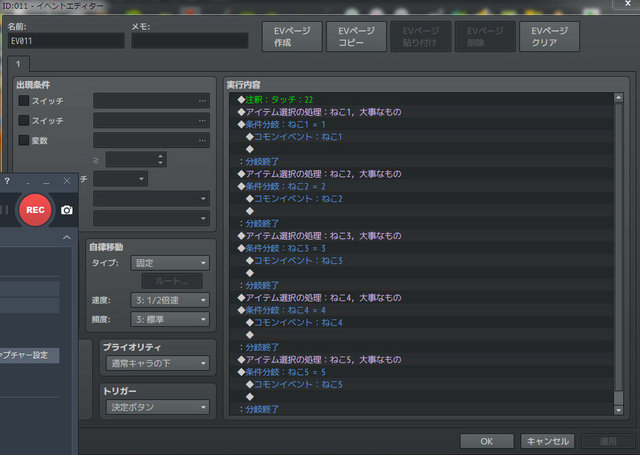640x455 pixels.
Task: Open help with the question mark icon
Action: pos(7,181)
